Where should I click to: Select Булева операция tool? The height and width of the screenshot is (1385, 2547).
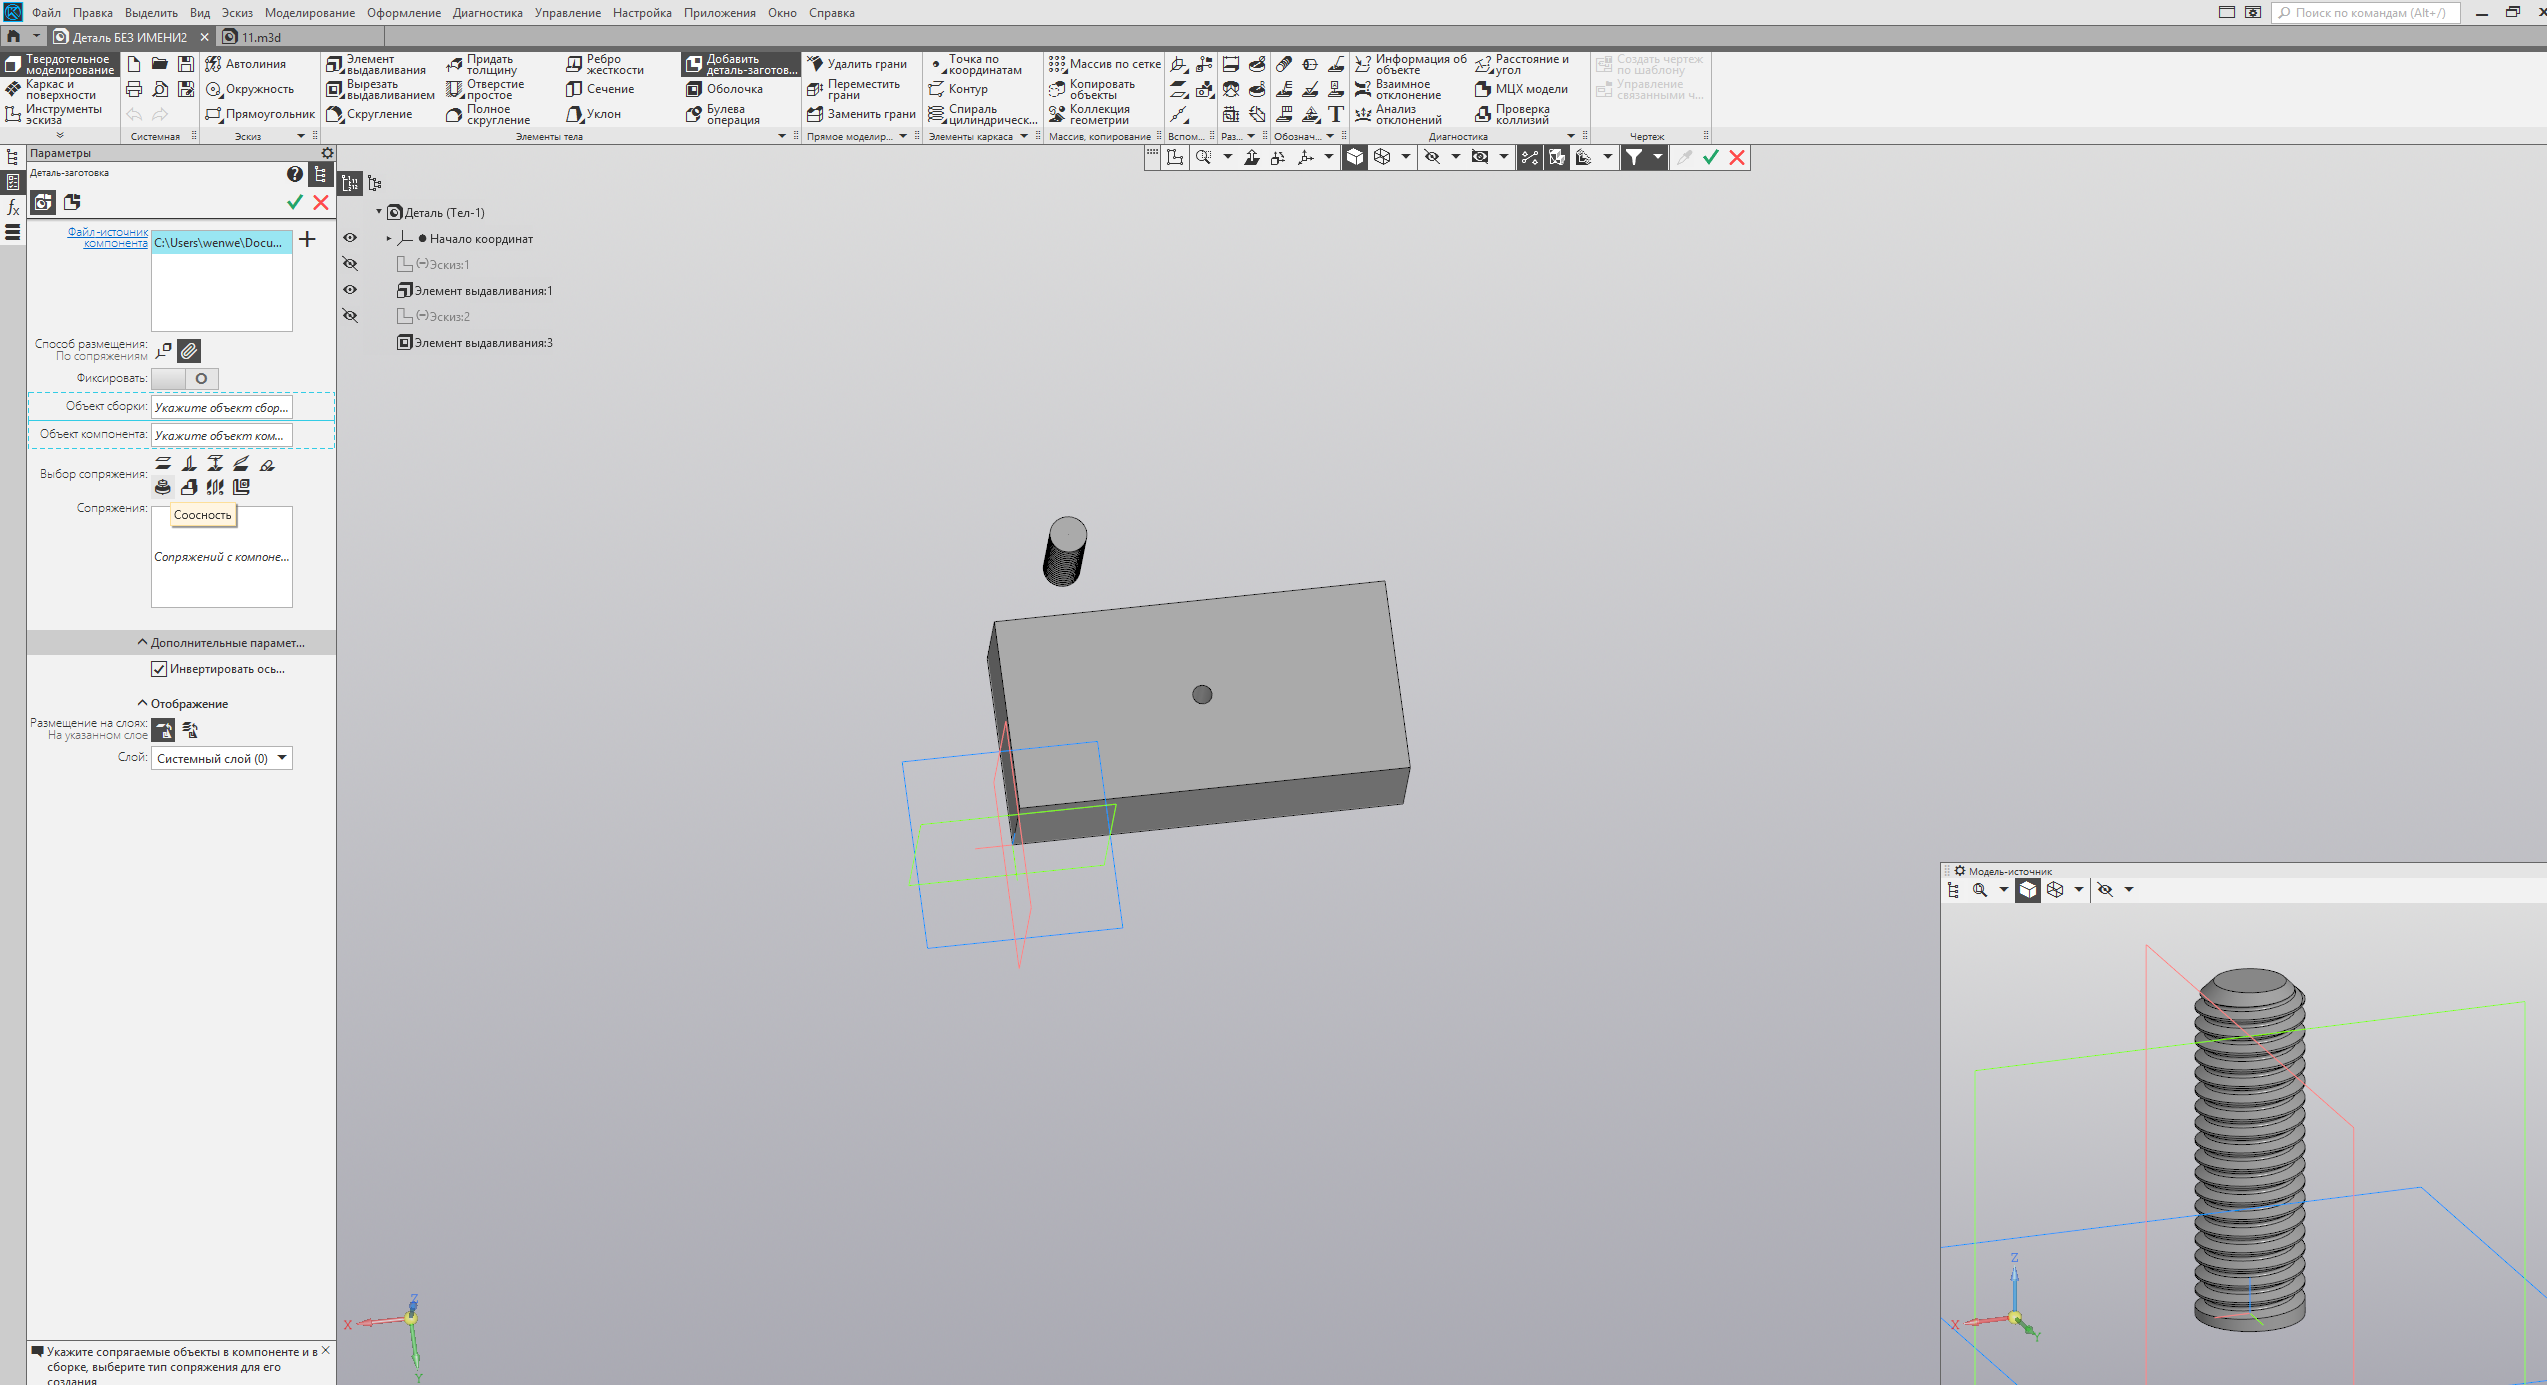point(724,114)
